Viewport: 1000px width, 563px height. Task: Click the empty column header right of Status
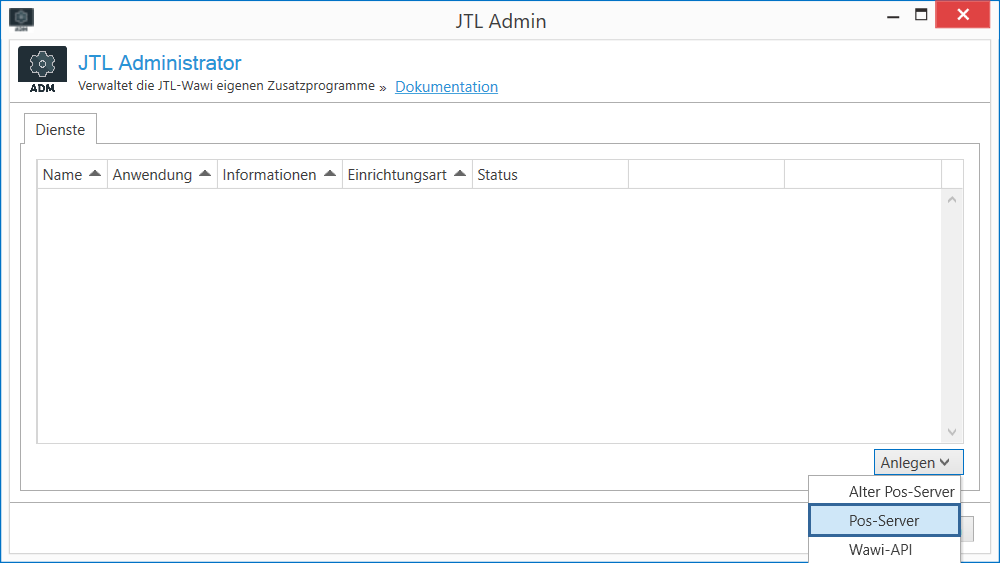pyautogui.click(x=706, y=175)
